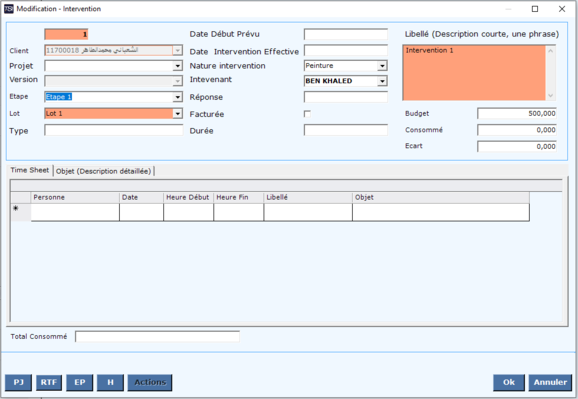Click the Date Début Prévu field
Viewport: 578px width, 399px height.
pyautogui.click(x=346, y=34)
